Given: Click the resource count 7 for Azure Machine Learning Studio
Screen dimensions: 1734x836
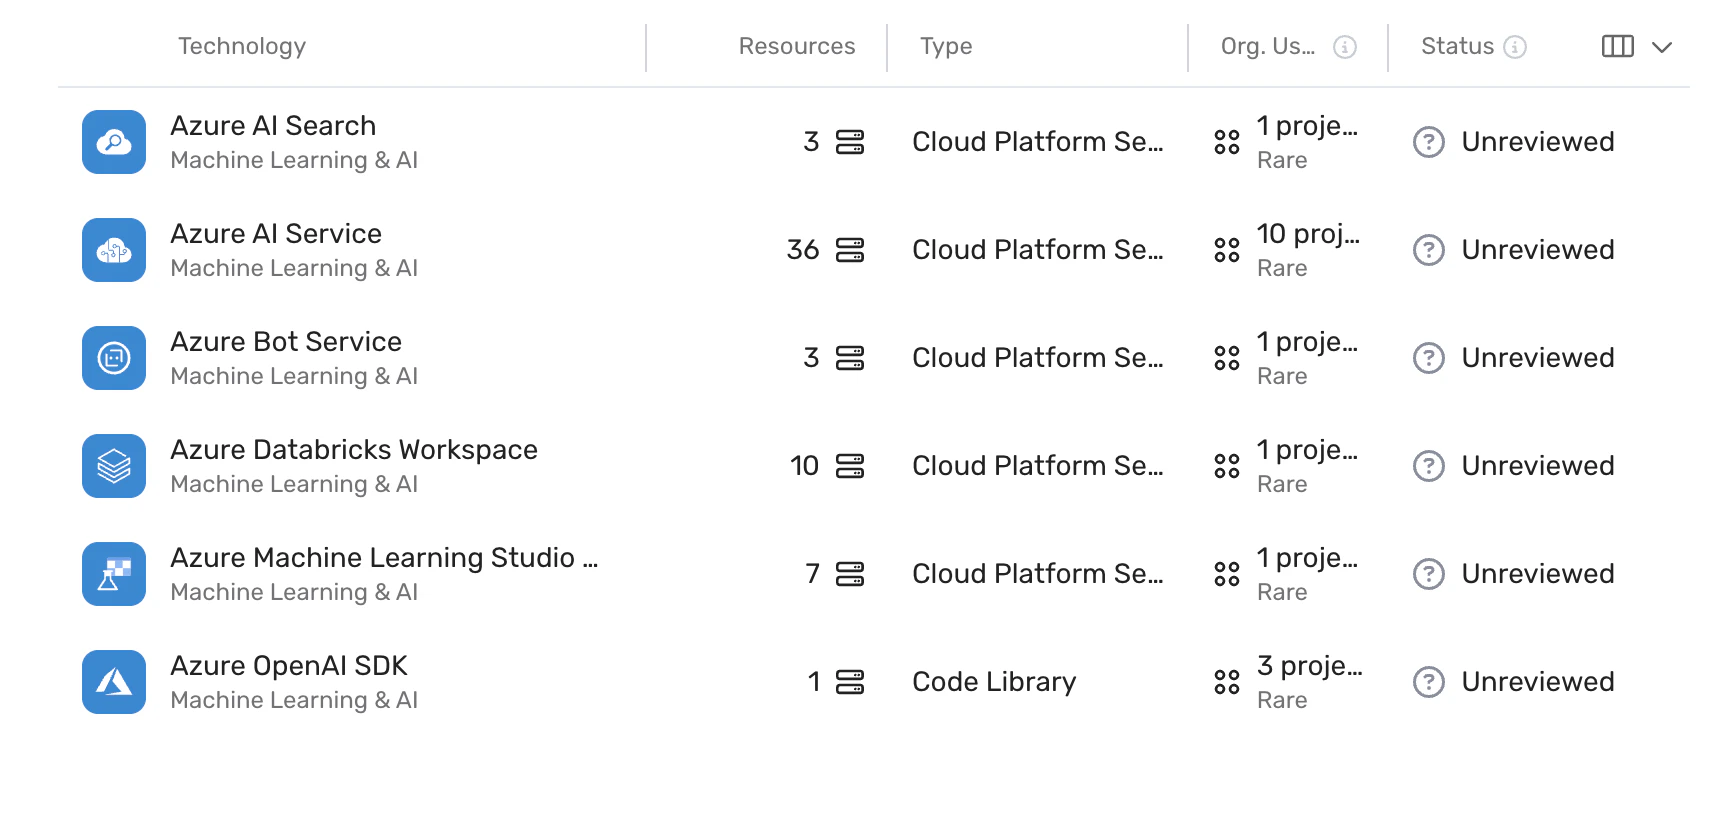Looking at the screenshot, I should (x=812, y=574).
